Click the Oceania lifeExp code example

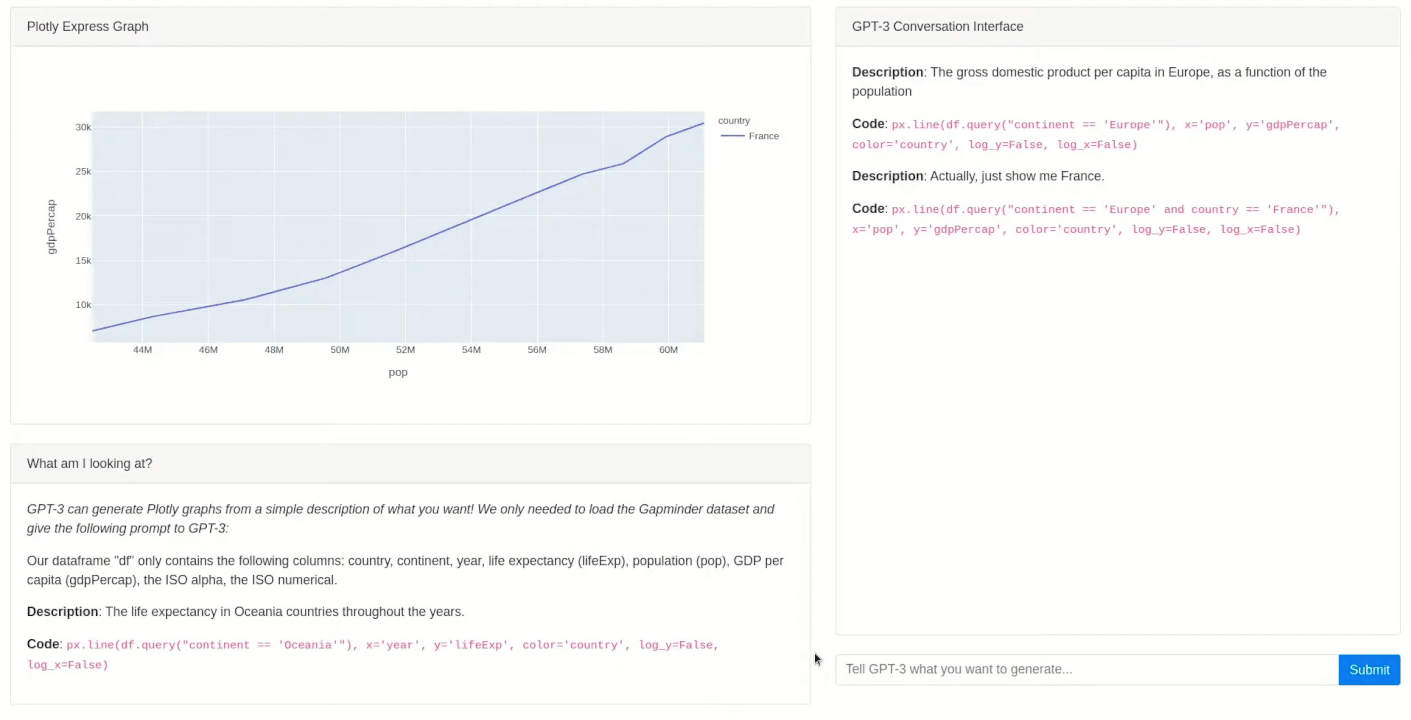click(x=373, y=655)
